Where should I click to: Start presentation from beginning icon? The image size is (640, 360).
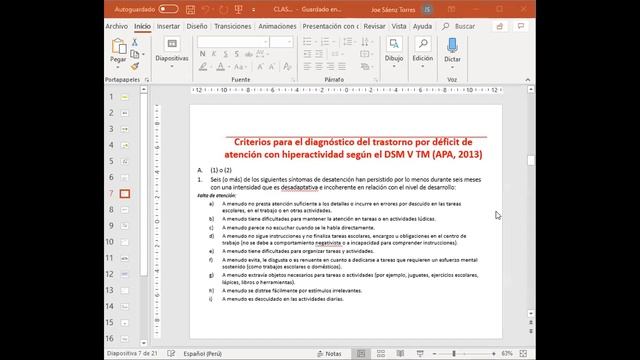pyautogui.click(x=239, y=9)
